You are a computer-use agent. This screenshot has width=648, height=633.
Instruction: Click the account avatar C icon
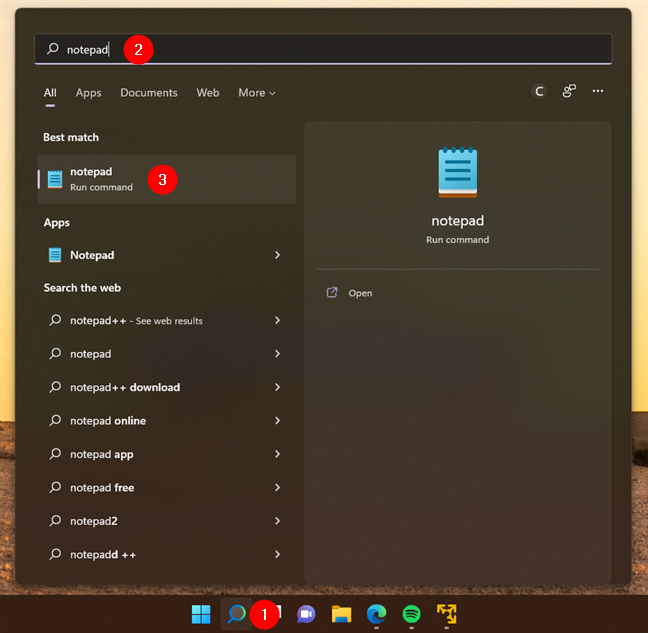coord(539,91)
